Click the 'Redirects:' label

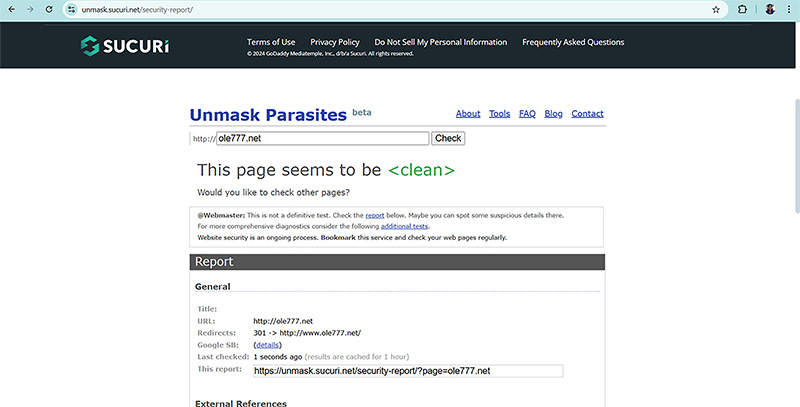click(x=216, y=333)
